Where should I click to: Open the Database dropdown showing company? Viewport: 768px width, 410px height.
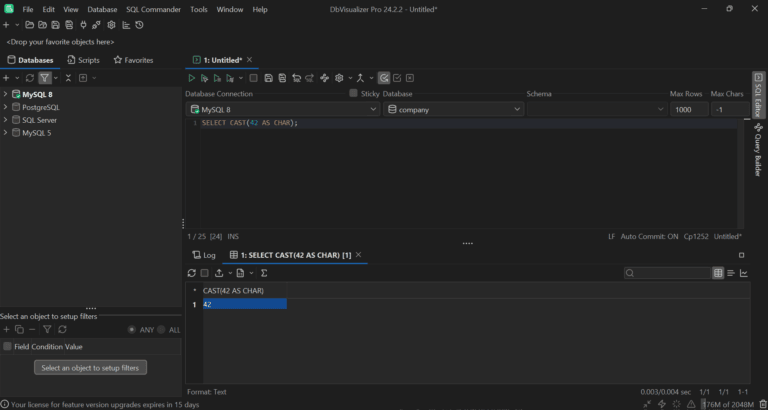coord(454,110)
